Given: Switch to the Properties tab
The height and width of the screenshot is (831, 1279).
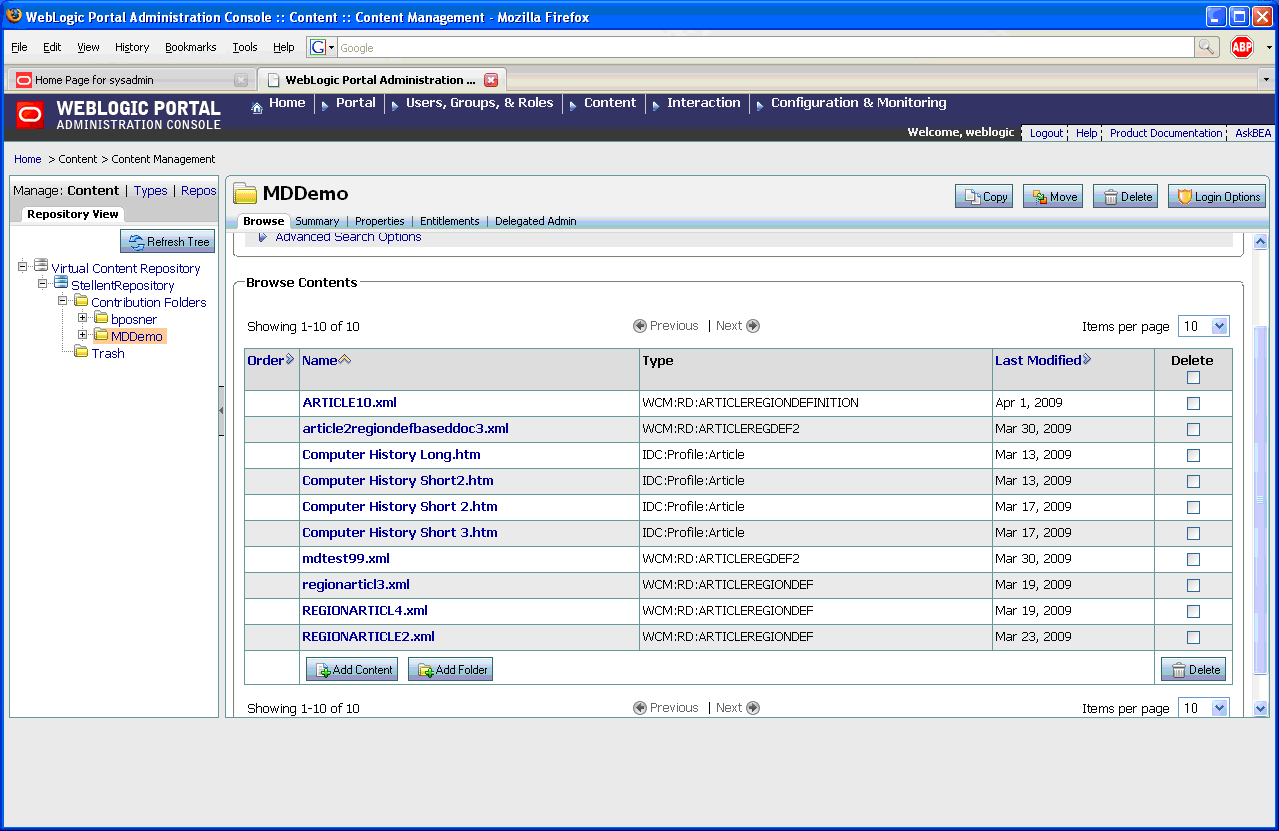Looking at the screenshot, I should point(380,221).
